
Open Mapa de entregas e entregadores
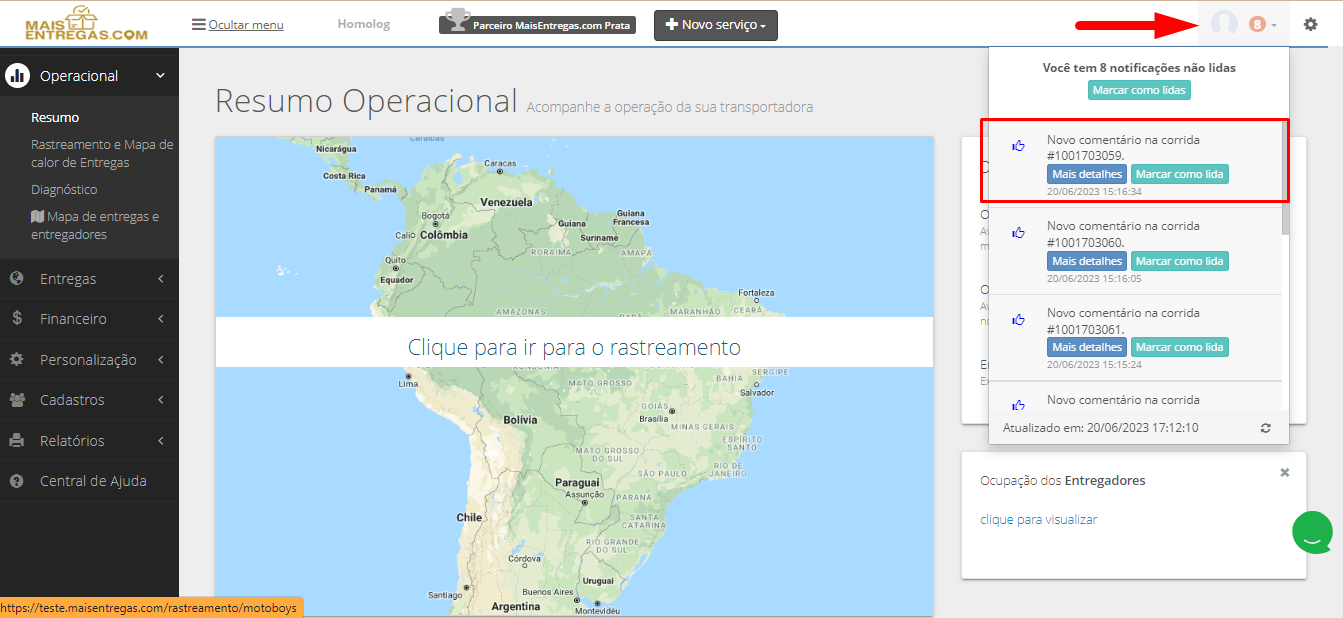(95, 225)
